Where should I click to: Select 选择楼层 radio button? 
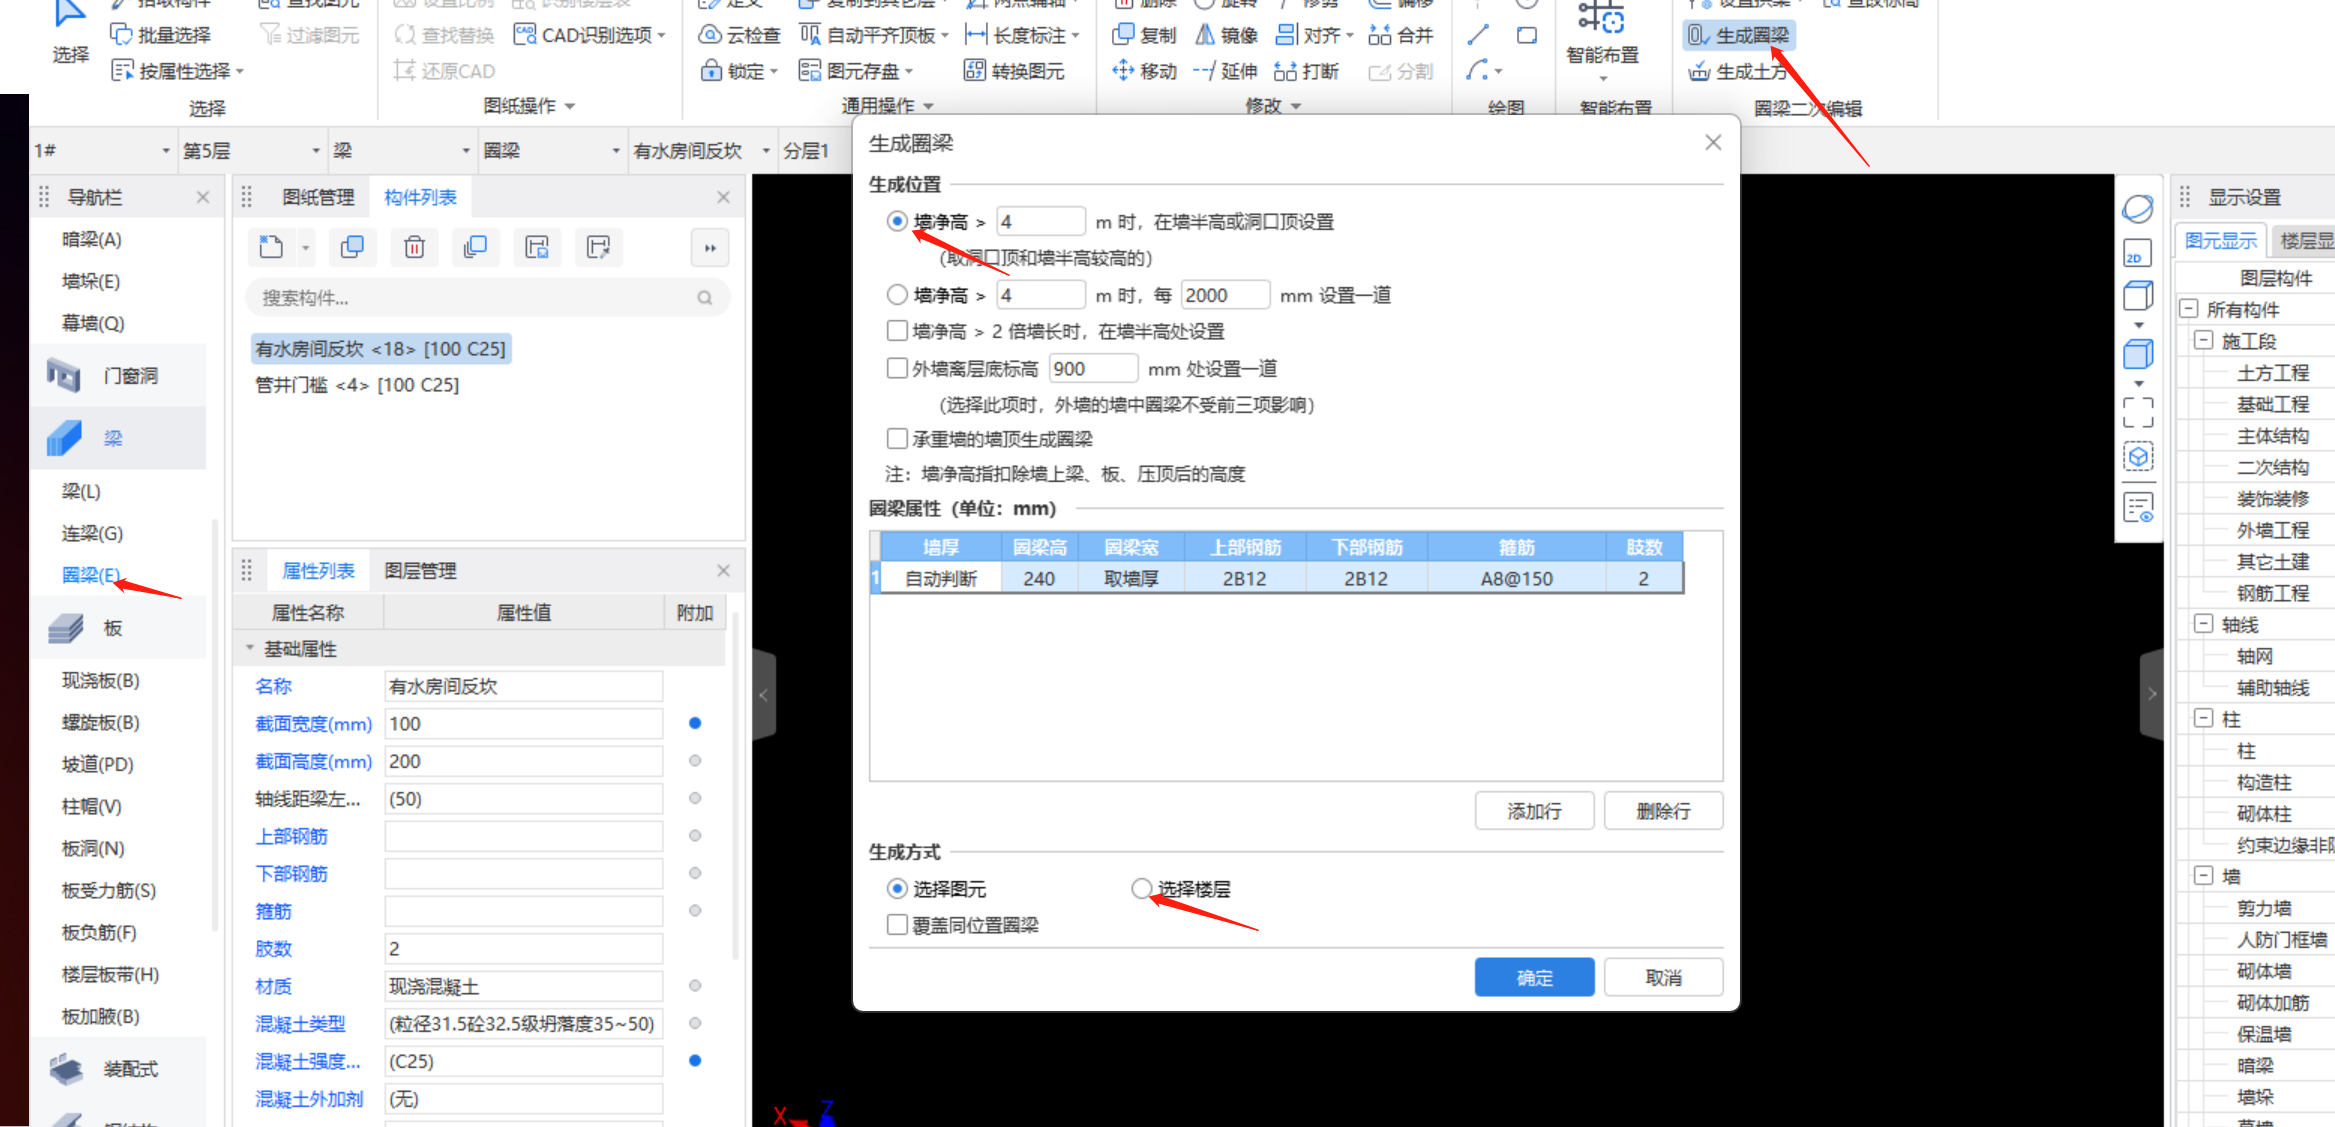point(1141,888)
